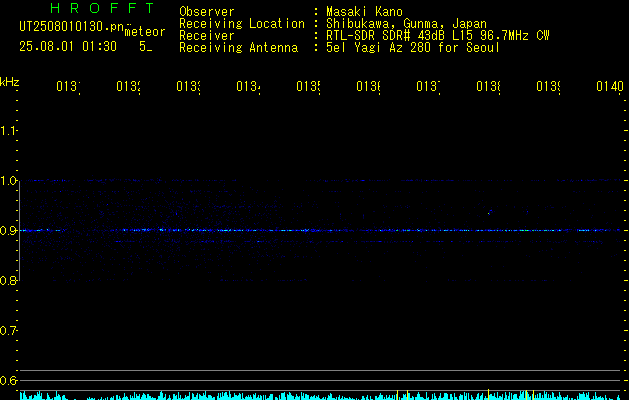Viewport: 629px width, 400px height.
Task: Click the 0.6 frequency axis label
Action: coord(8,380)
